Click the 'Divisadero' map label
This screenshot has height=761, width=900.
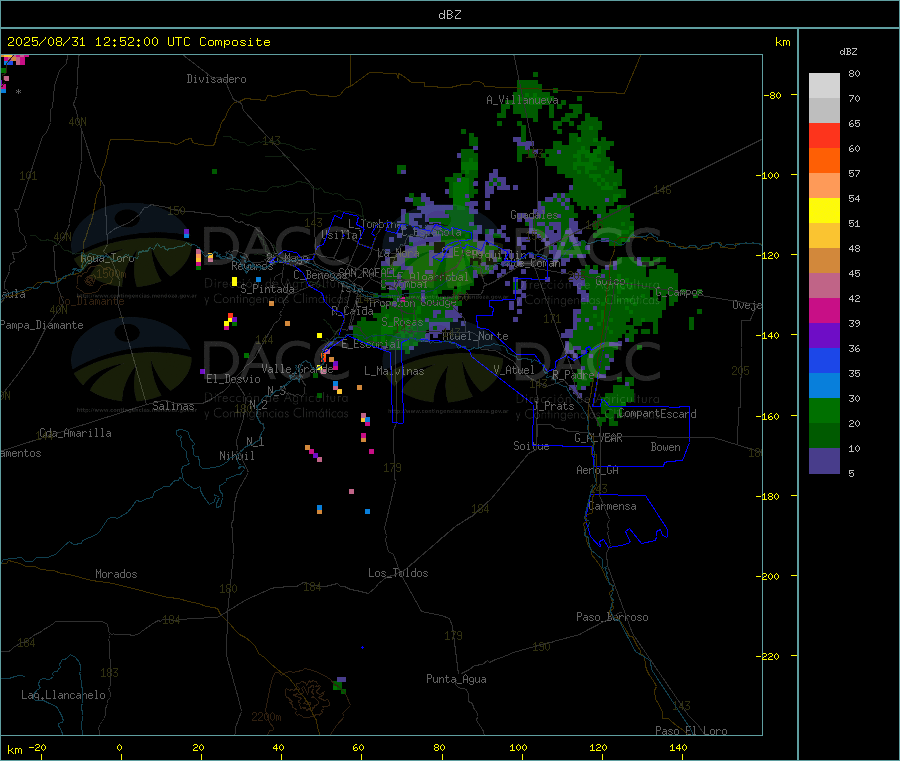216,79
